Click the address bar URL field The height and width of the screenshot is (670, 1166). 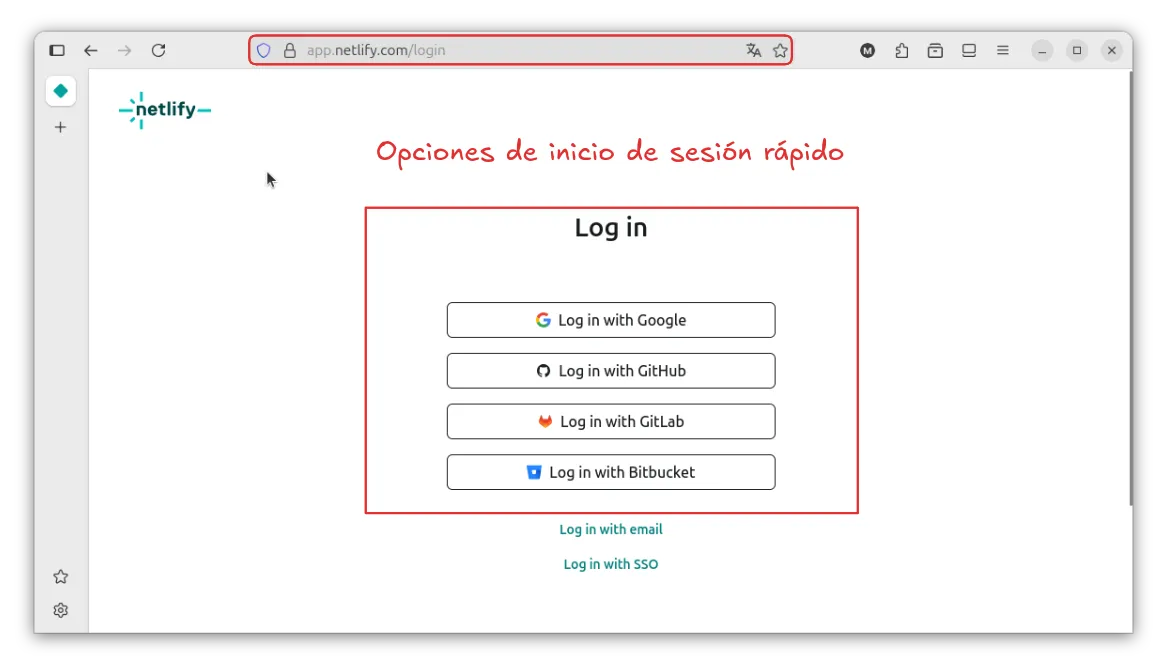pos(500,50)
